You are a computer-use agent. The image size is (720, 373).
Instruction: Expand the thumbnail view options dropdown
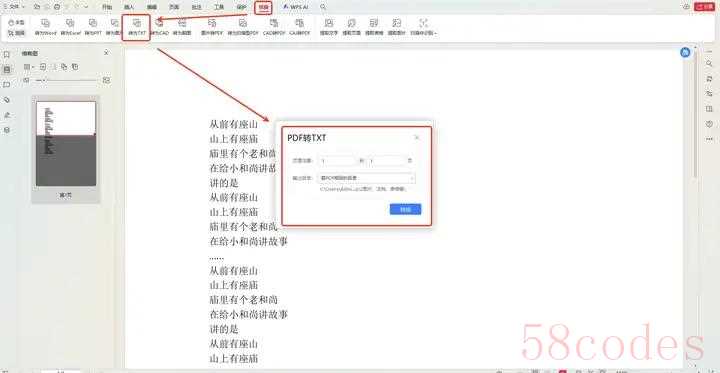pos(29,67)
